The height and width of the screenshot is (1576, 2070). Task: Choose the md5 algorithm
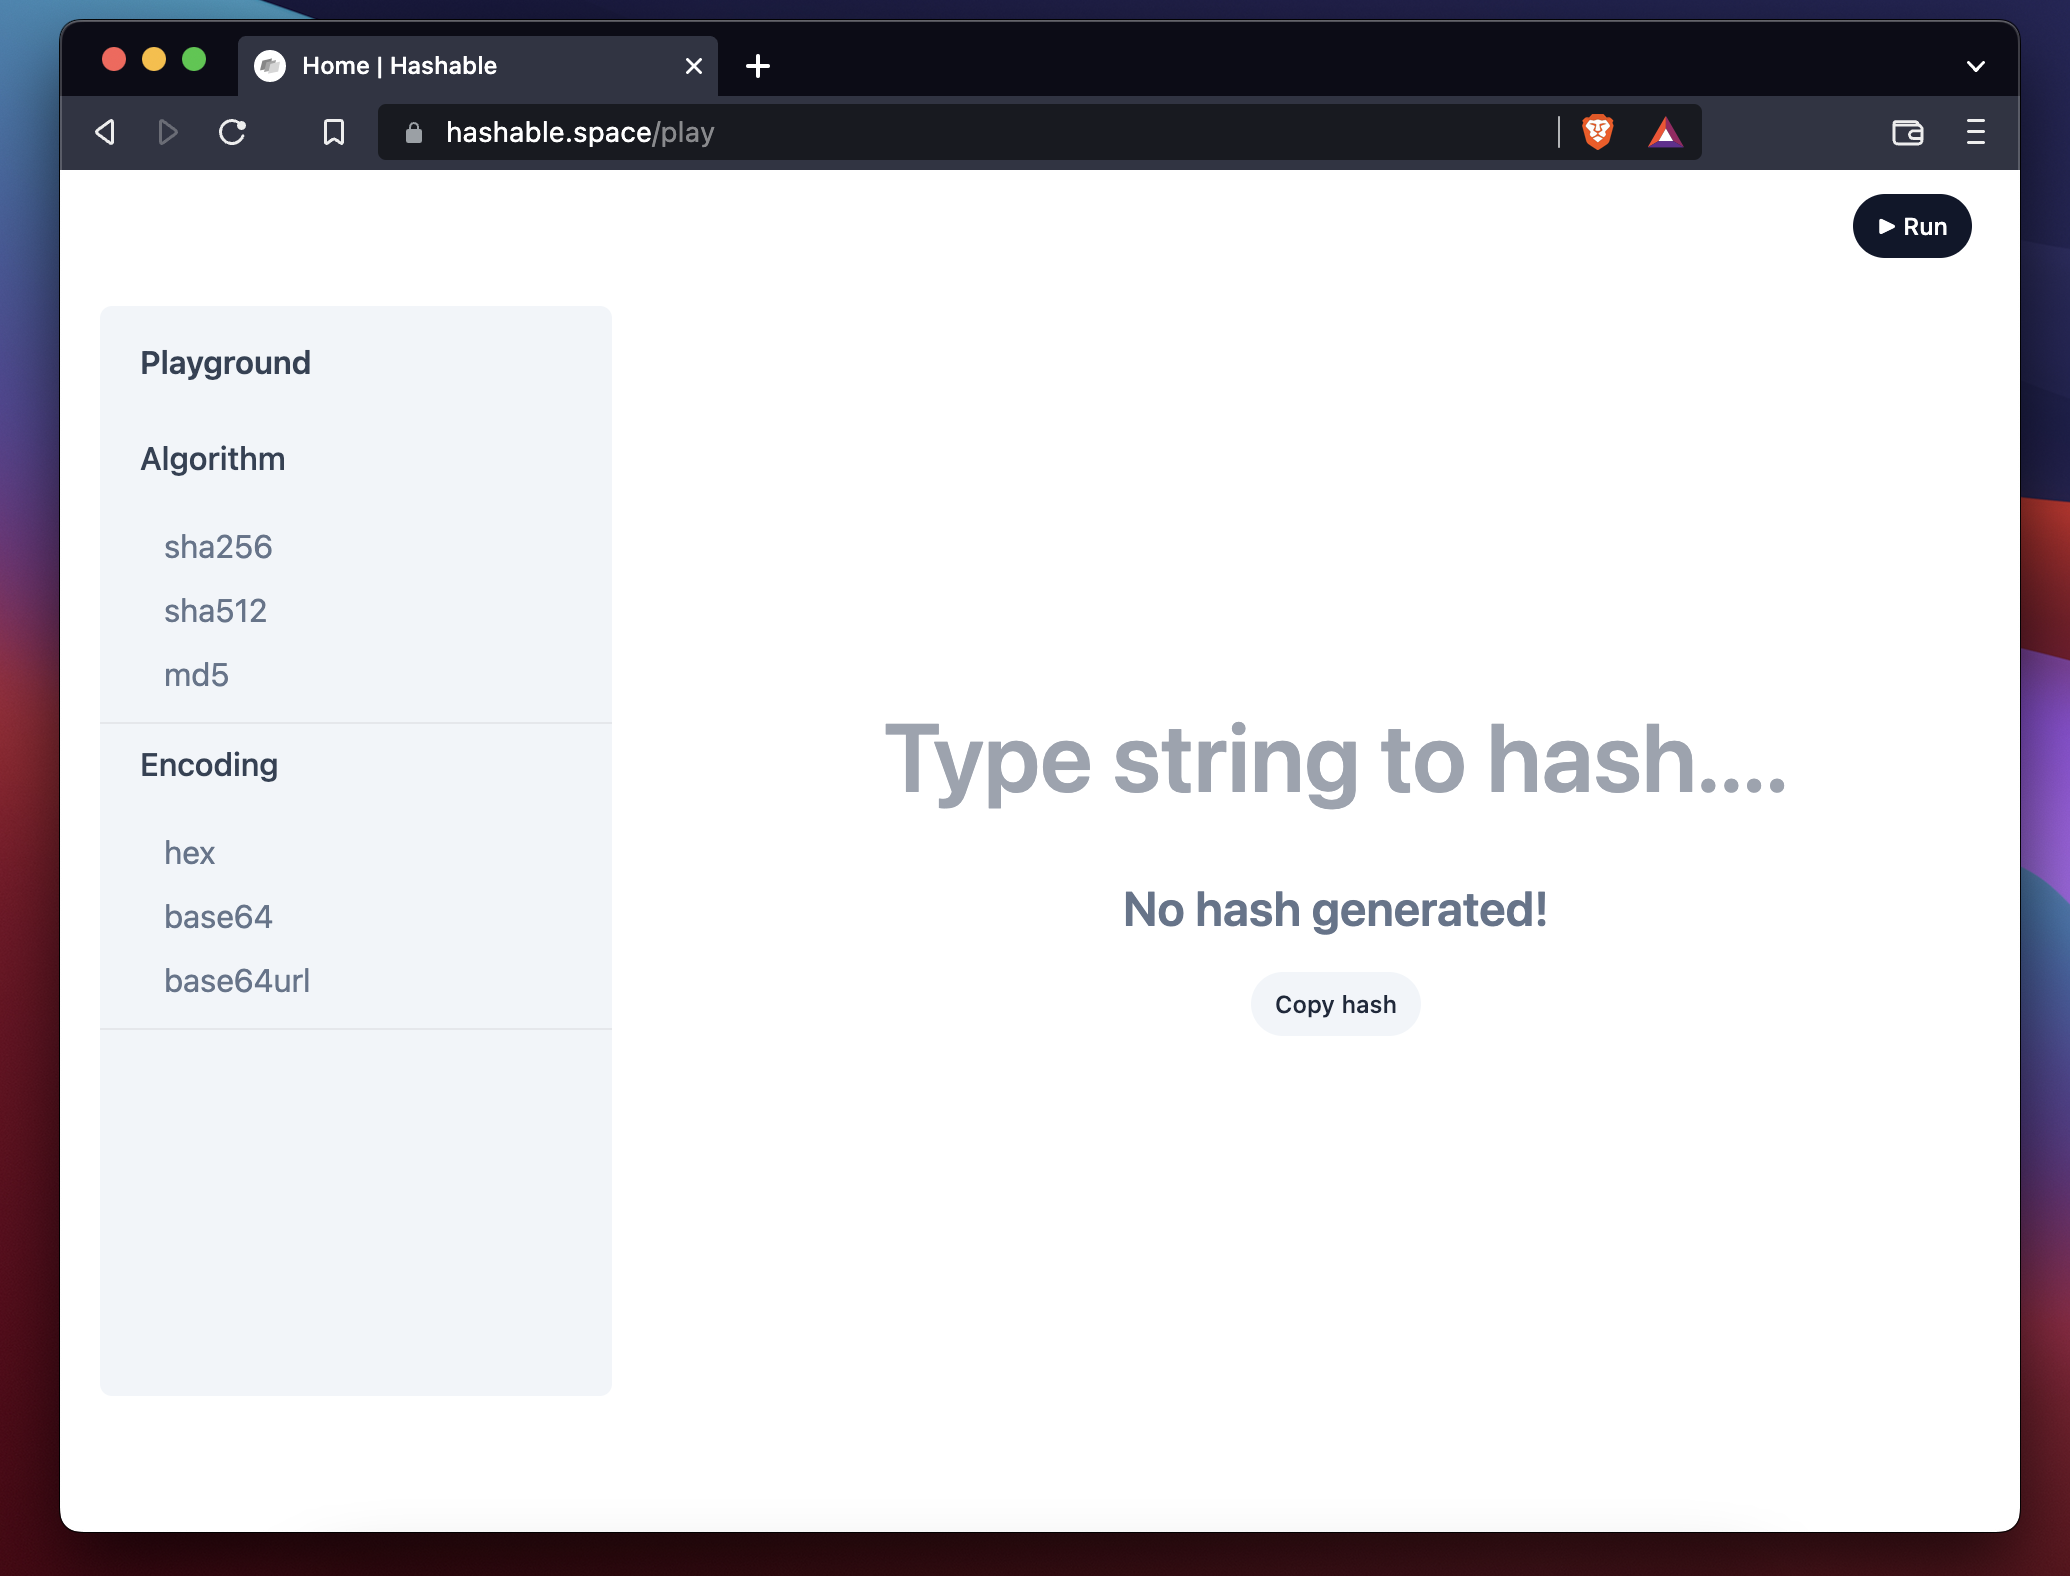point(197,675)
